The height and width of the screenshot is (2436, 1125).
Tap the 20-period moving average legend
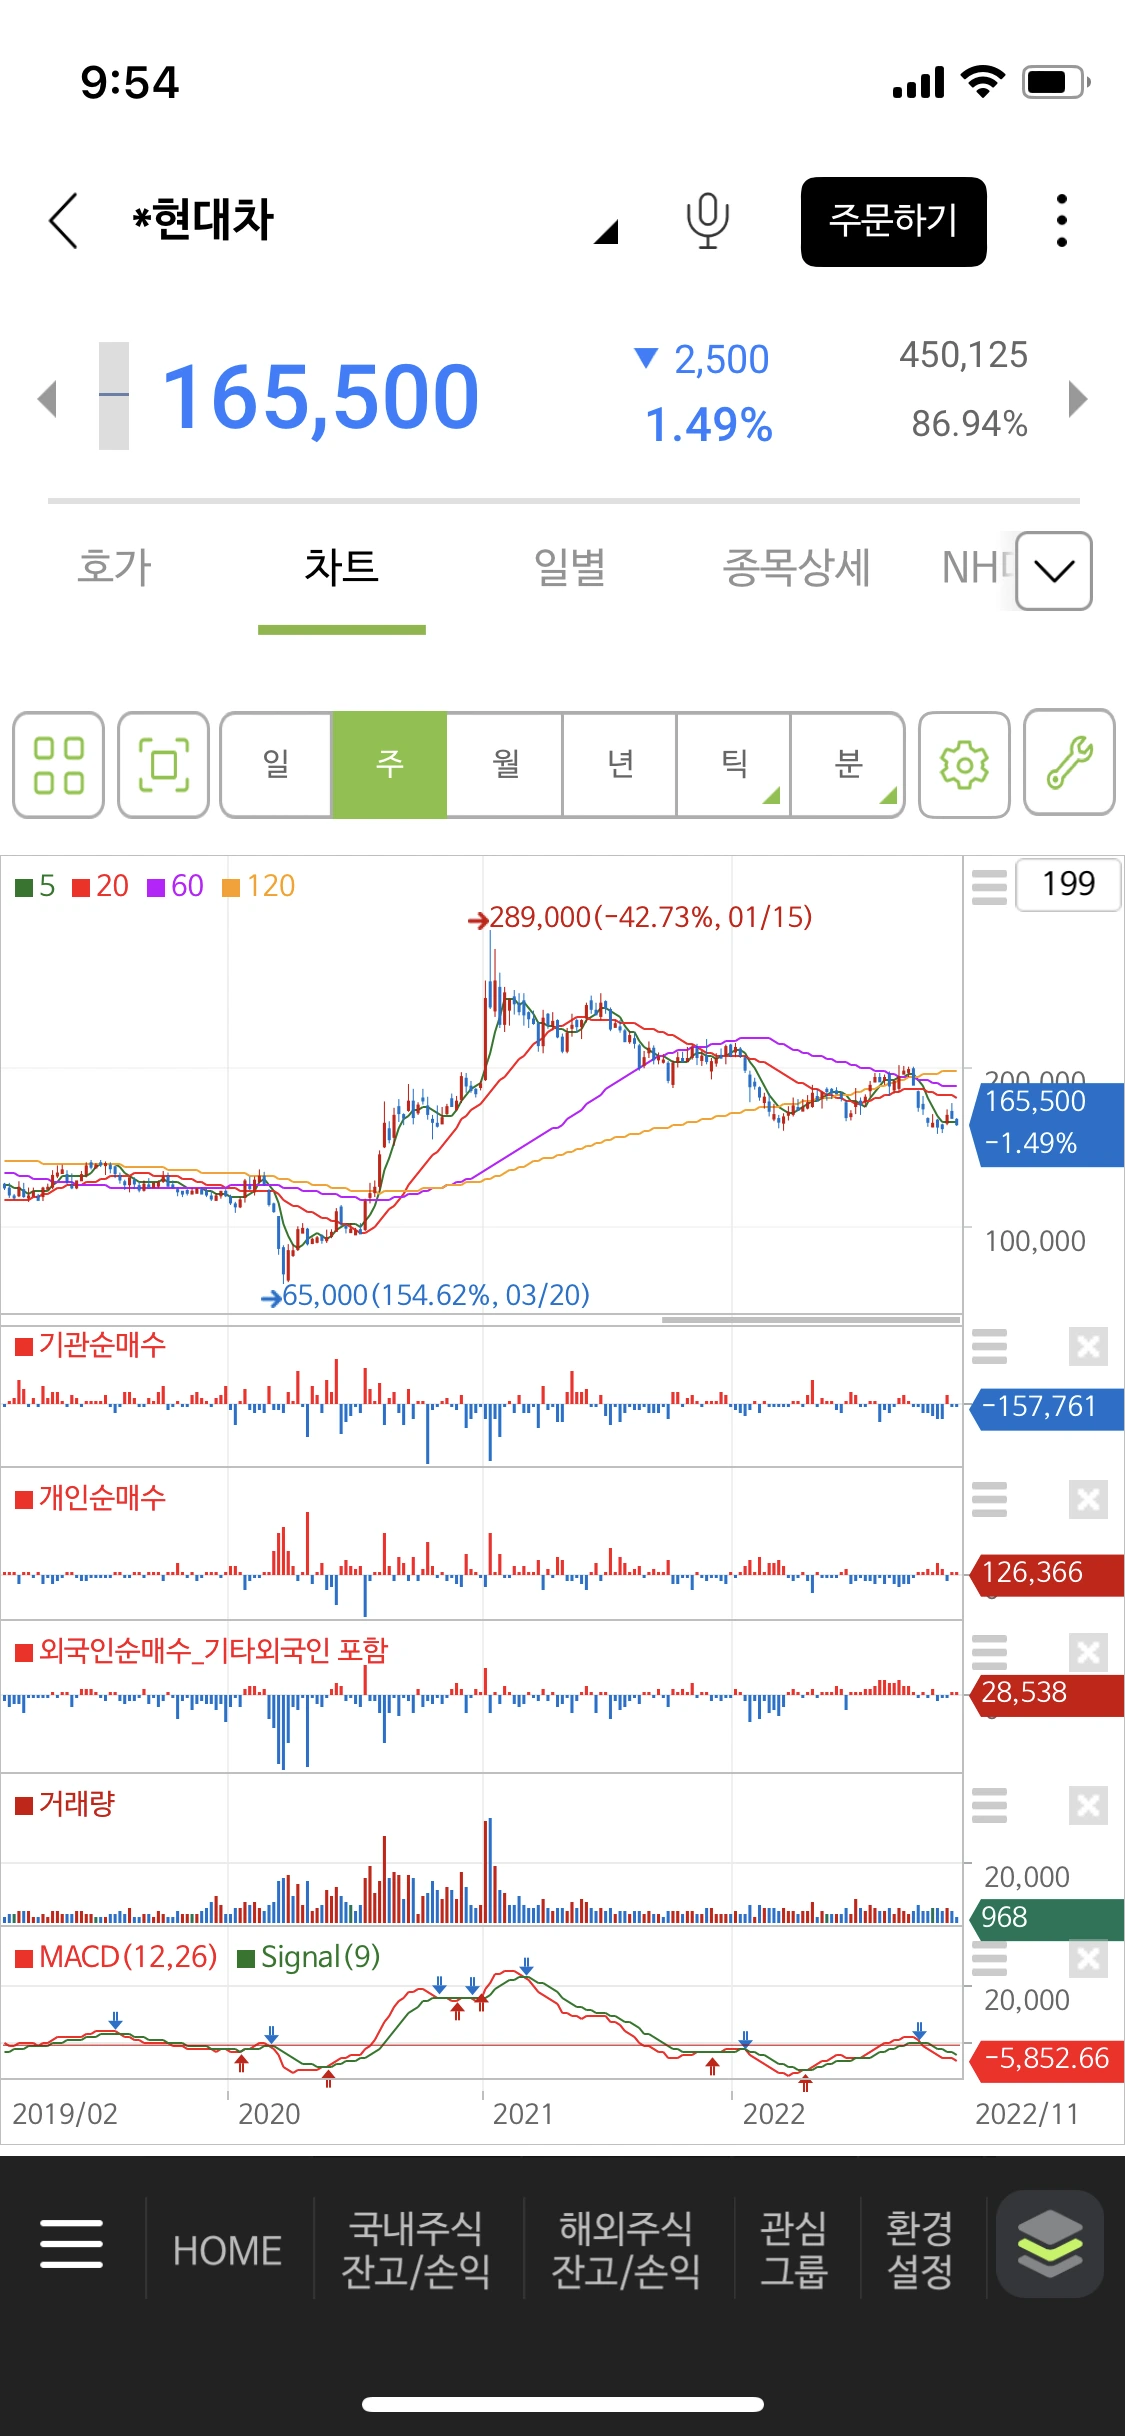click(100, 886)
